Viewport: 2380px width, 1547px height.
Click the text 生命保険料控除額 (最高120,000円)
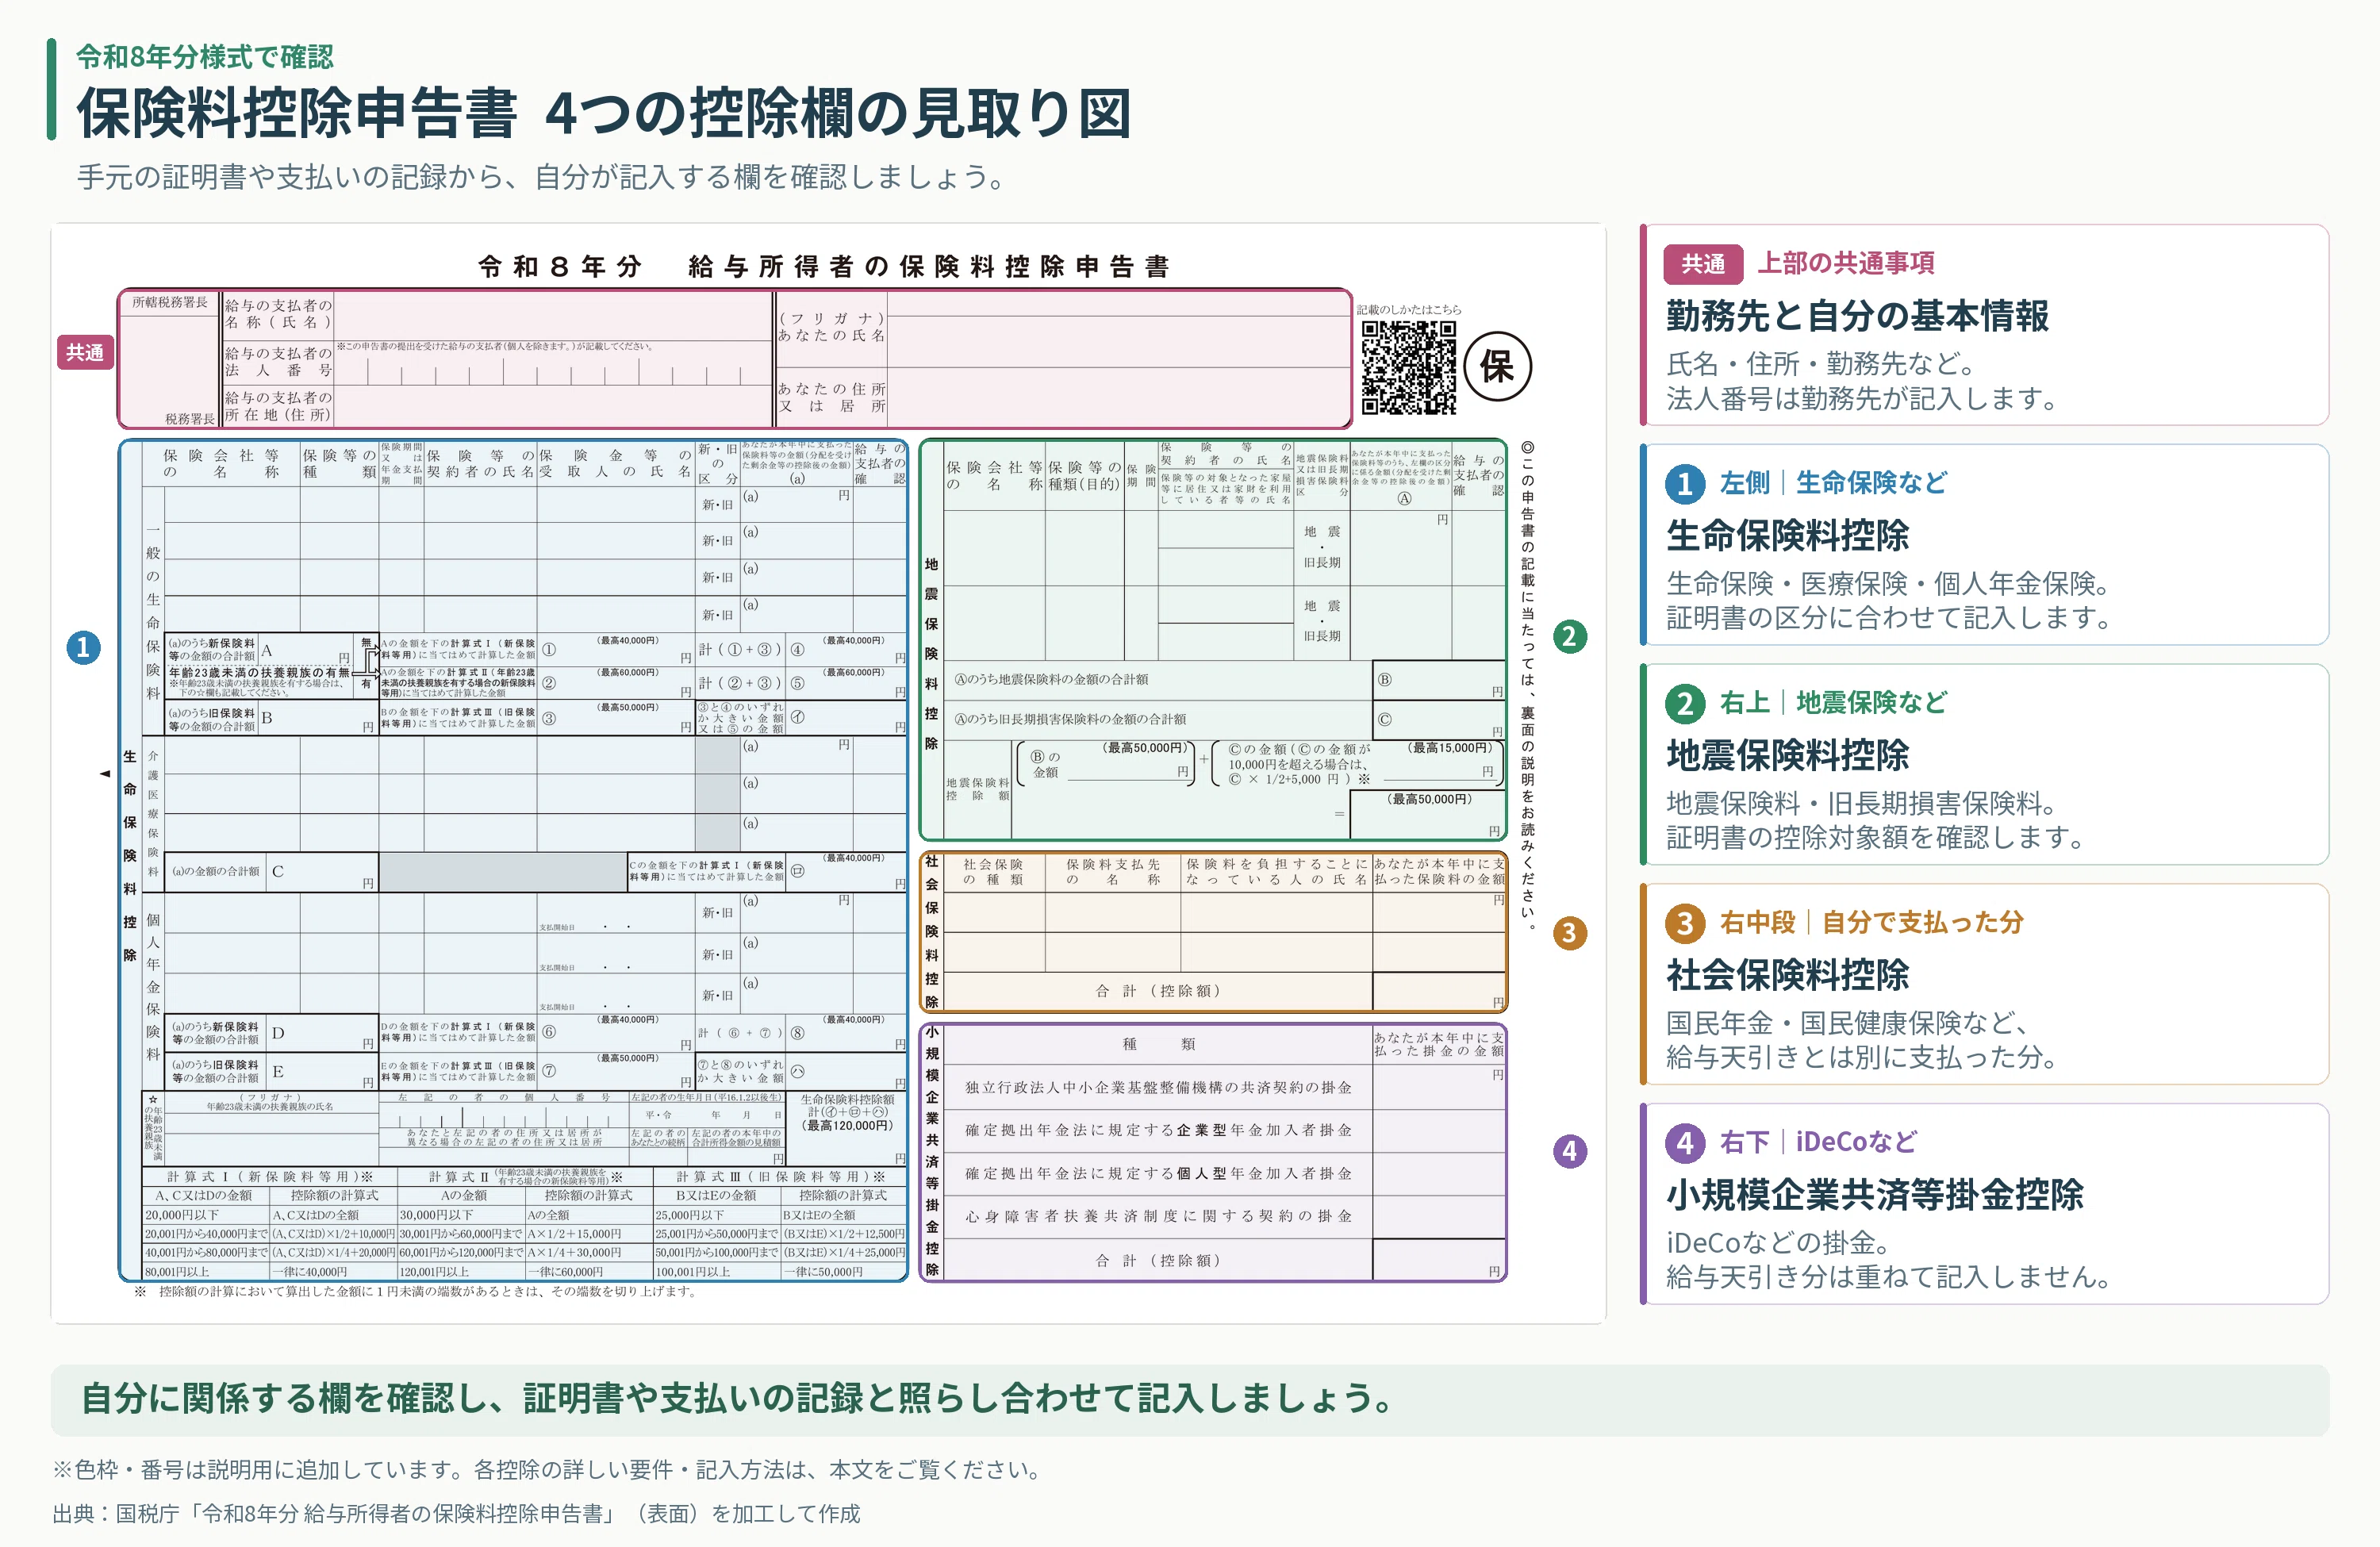point(847,1112)
